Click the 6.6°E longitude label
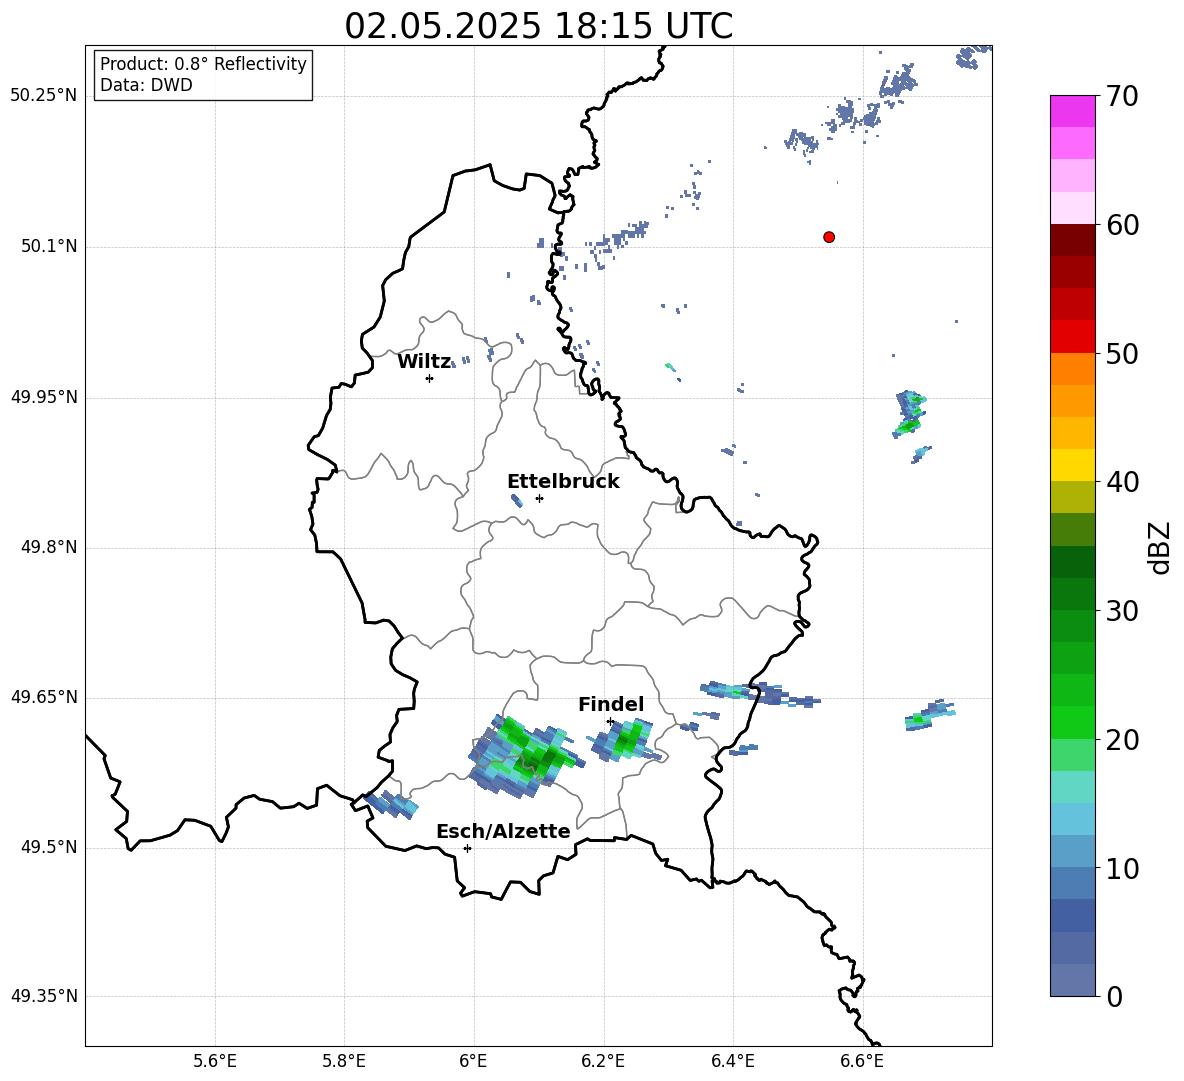 pyautogui.click(x=862, y=1061)
